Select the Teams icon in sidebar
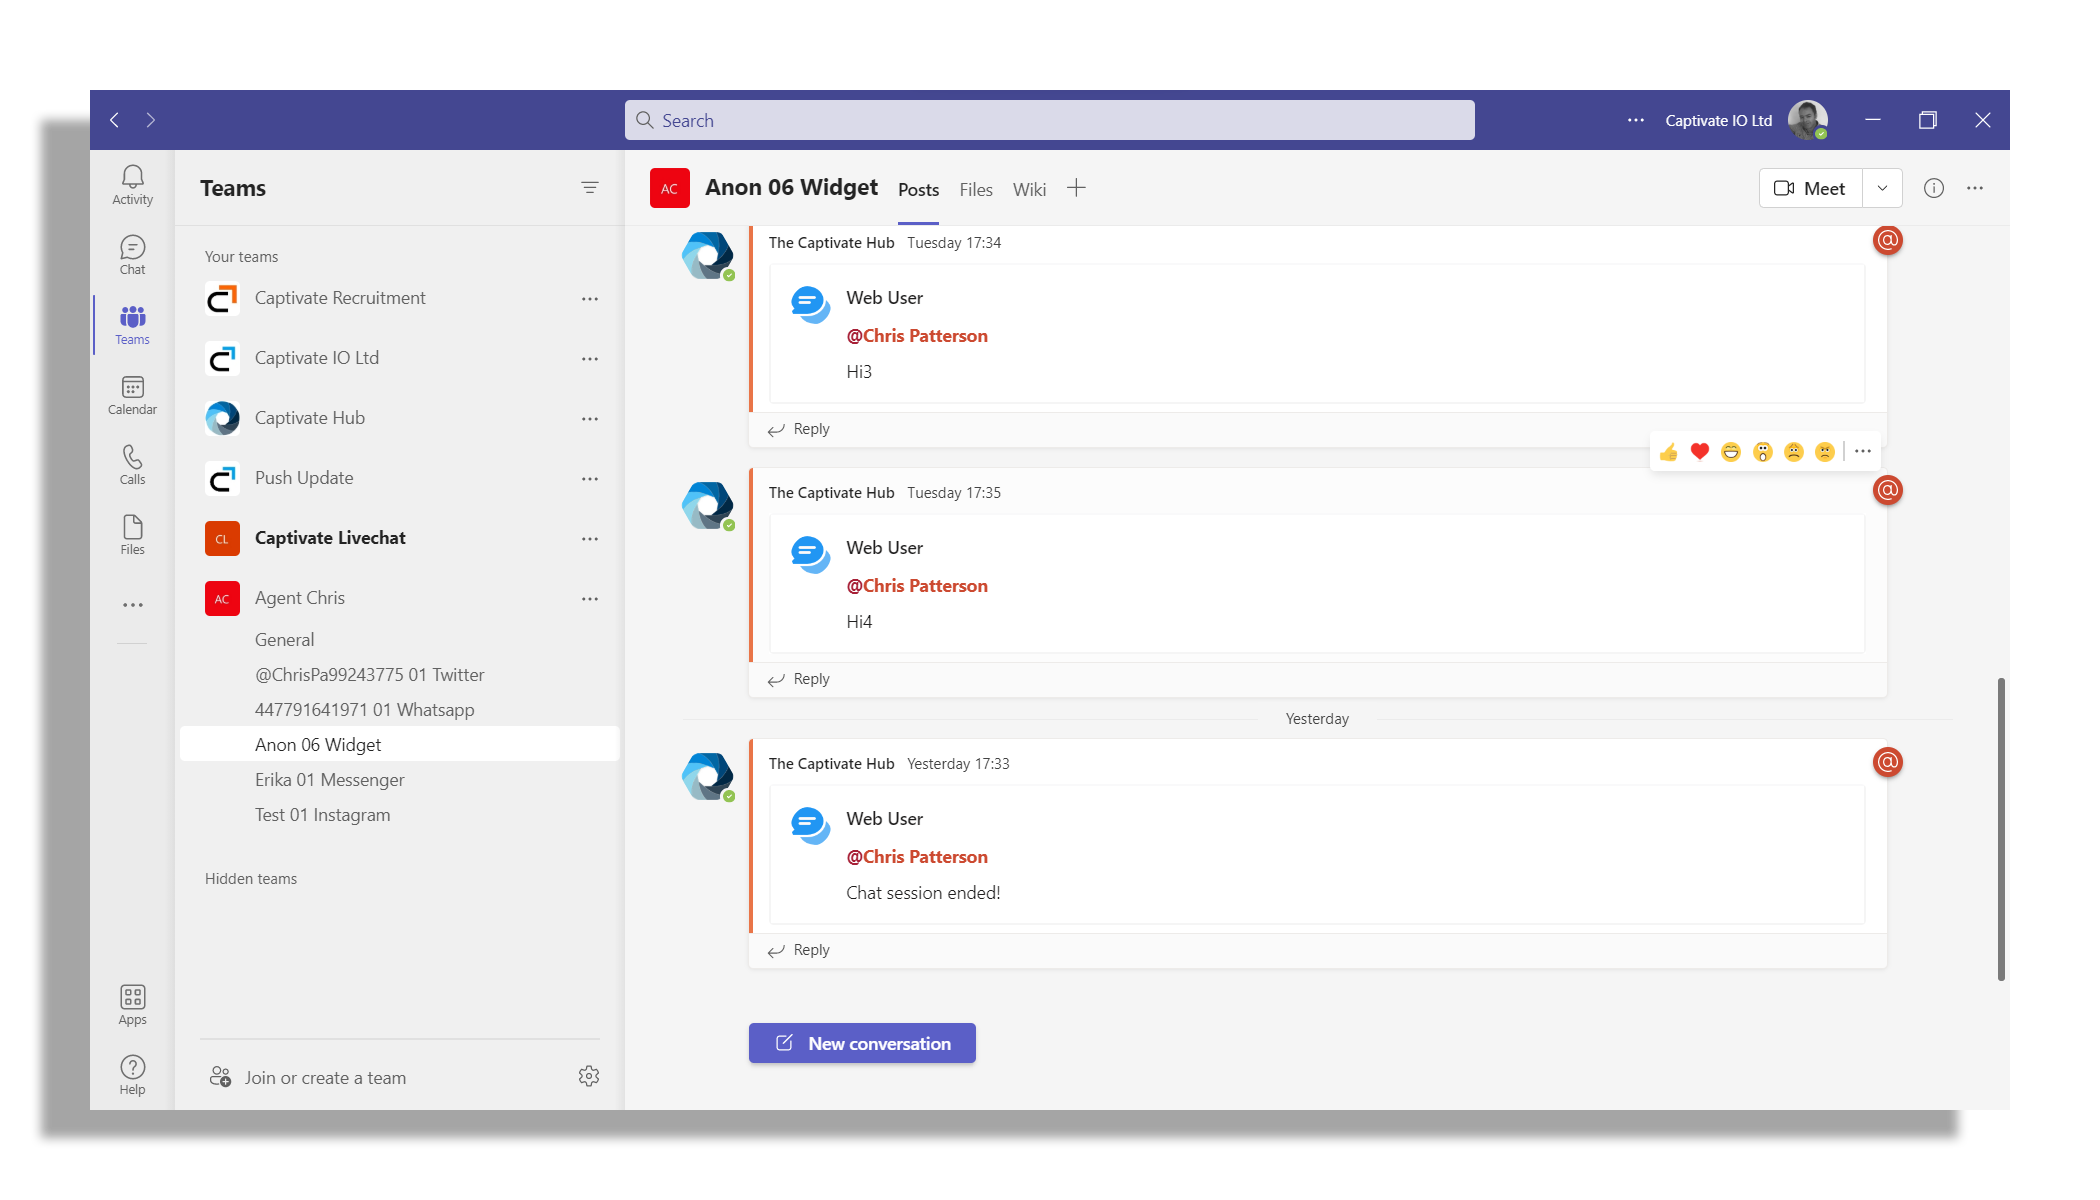 pos(132,325)
